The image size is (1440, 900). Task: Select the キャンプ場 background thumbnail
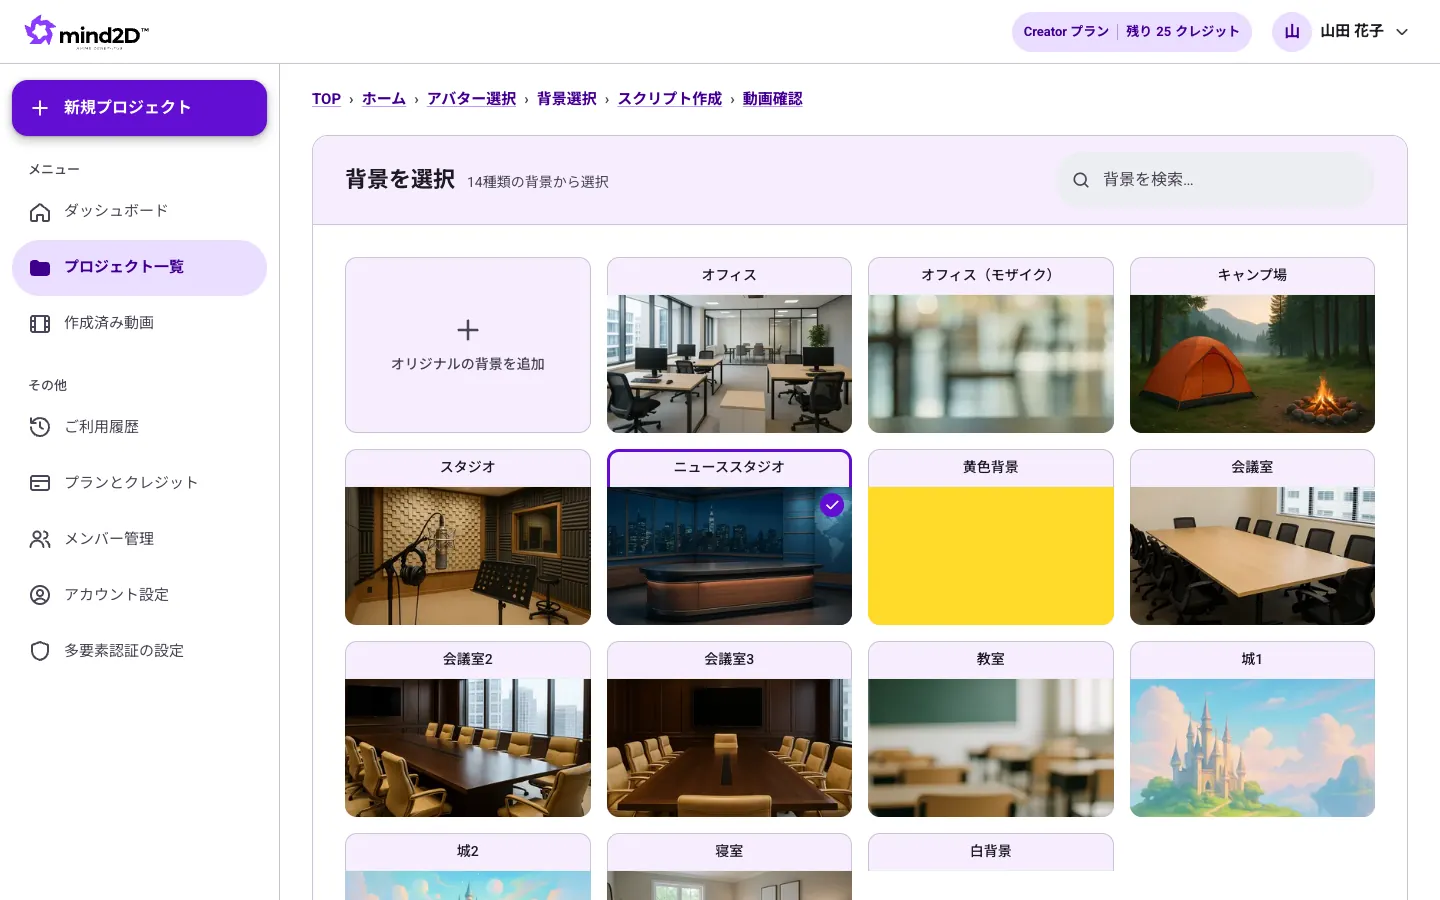point(1252,364)
